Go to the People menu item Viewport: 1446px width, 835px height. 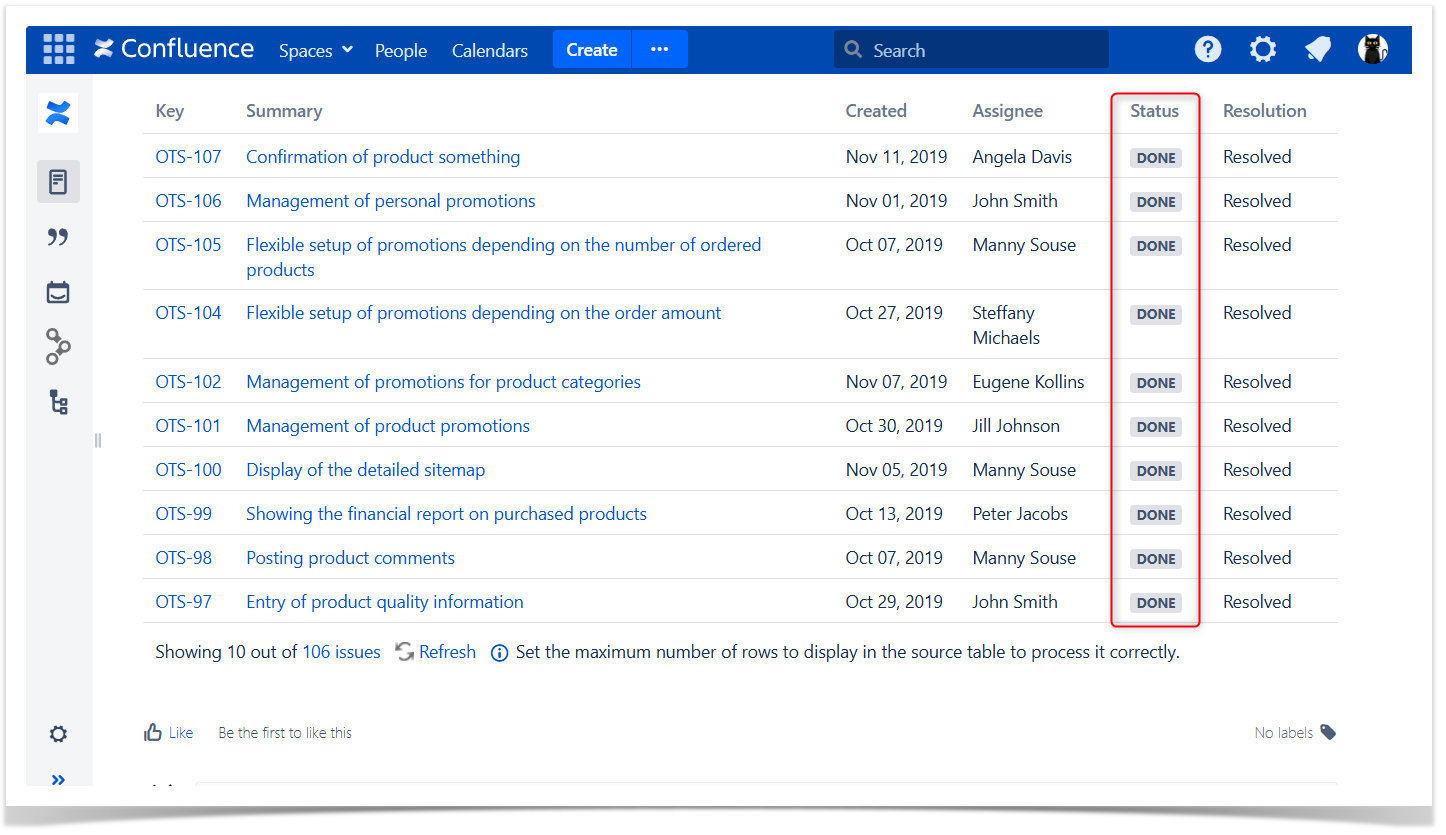click(401, 50)
